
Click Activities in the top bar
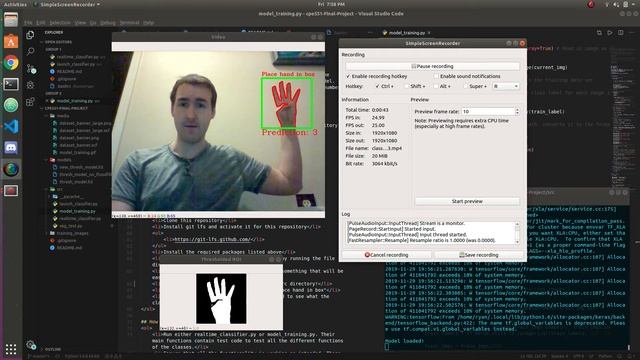15,4
